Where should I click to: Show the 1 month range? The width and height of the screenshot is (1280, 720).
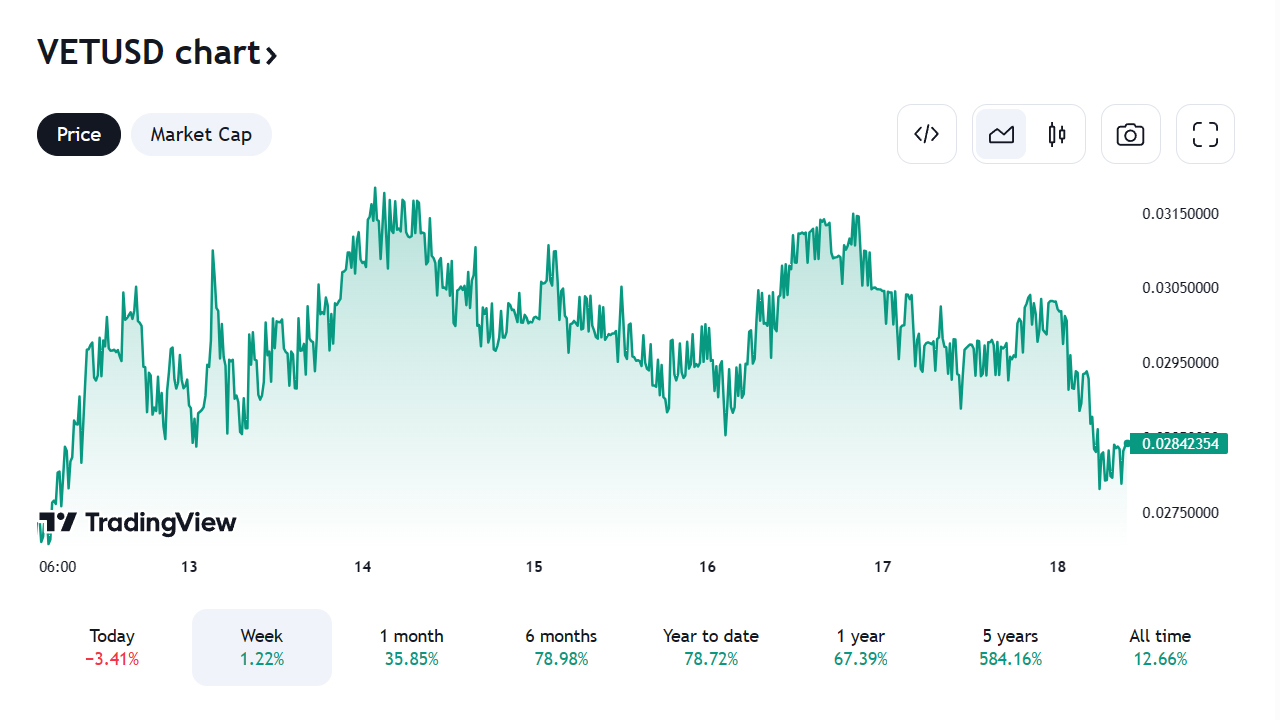(x=411, y=647)
